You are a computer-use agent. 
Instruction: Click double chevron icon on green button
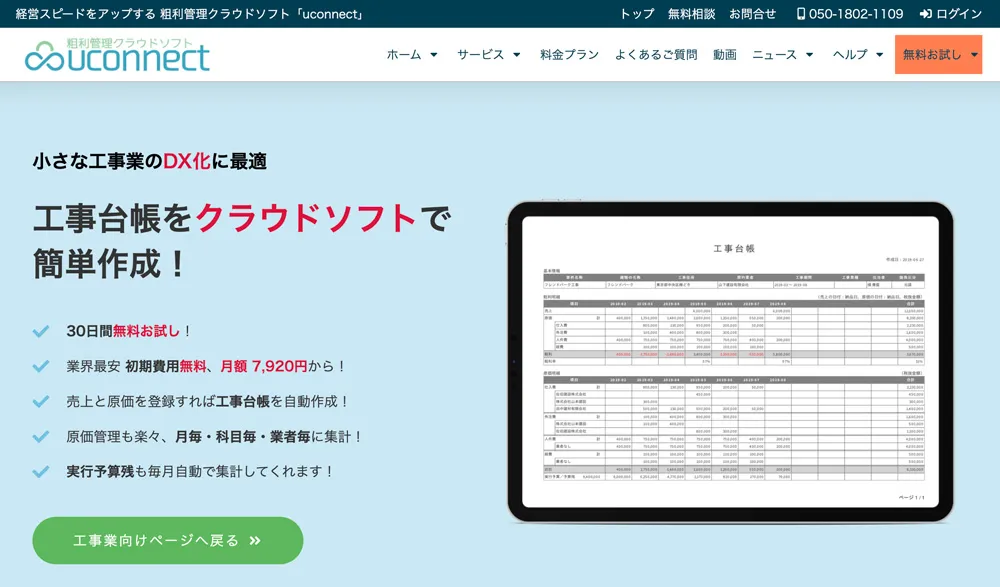255,541
